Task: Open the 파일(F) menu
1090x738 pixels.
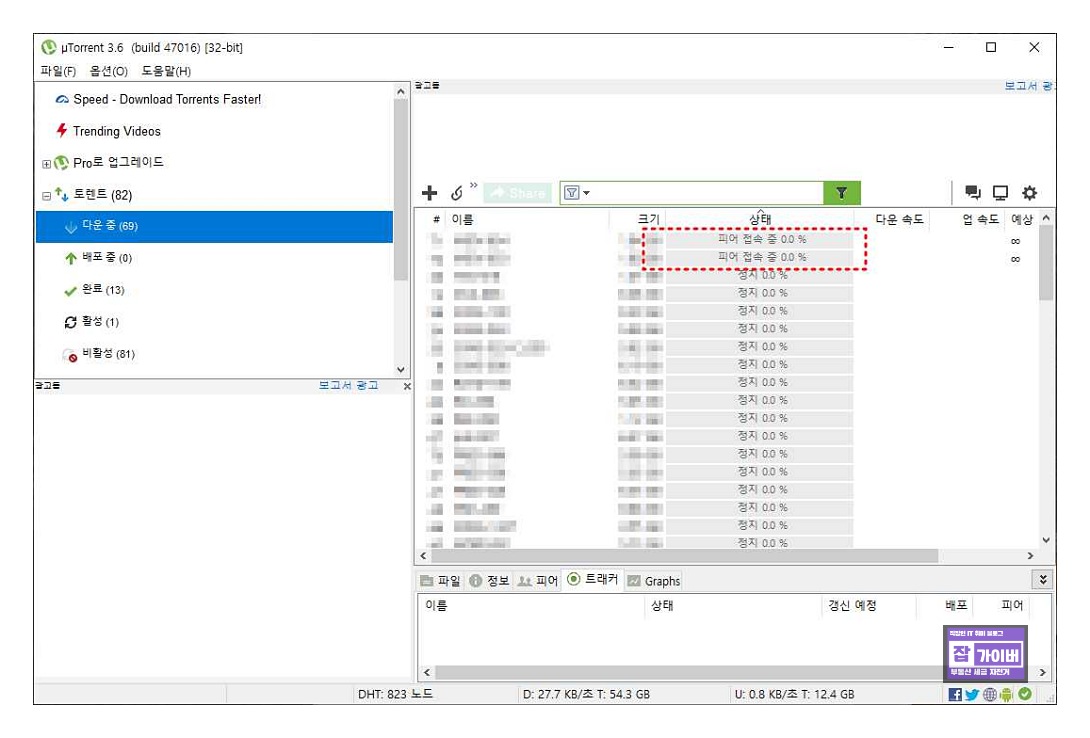Action: pos(58,71)
